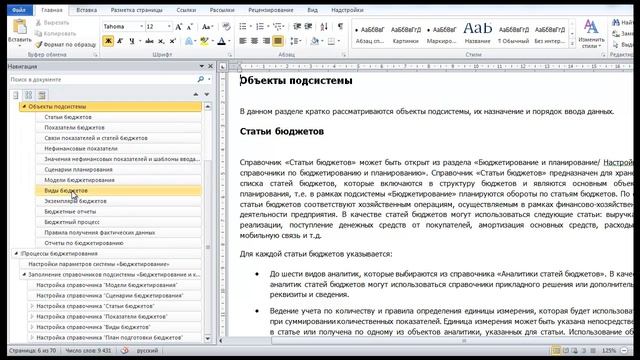The width and height of the screenshot is (640, 360).
Task: Click the Line Spacing icon
Action: [x=294, y=41]
